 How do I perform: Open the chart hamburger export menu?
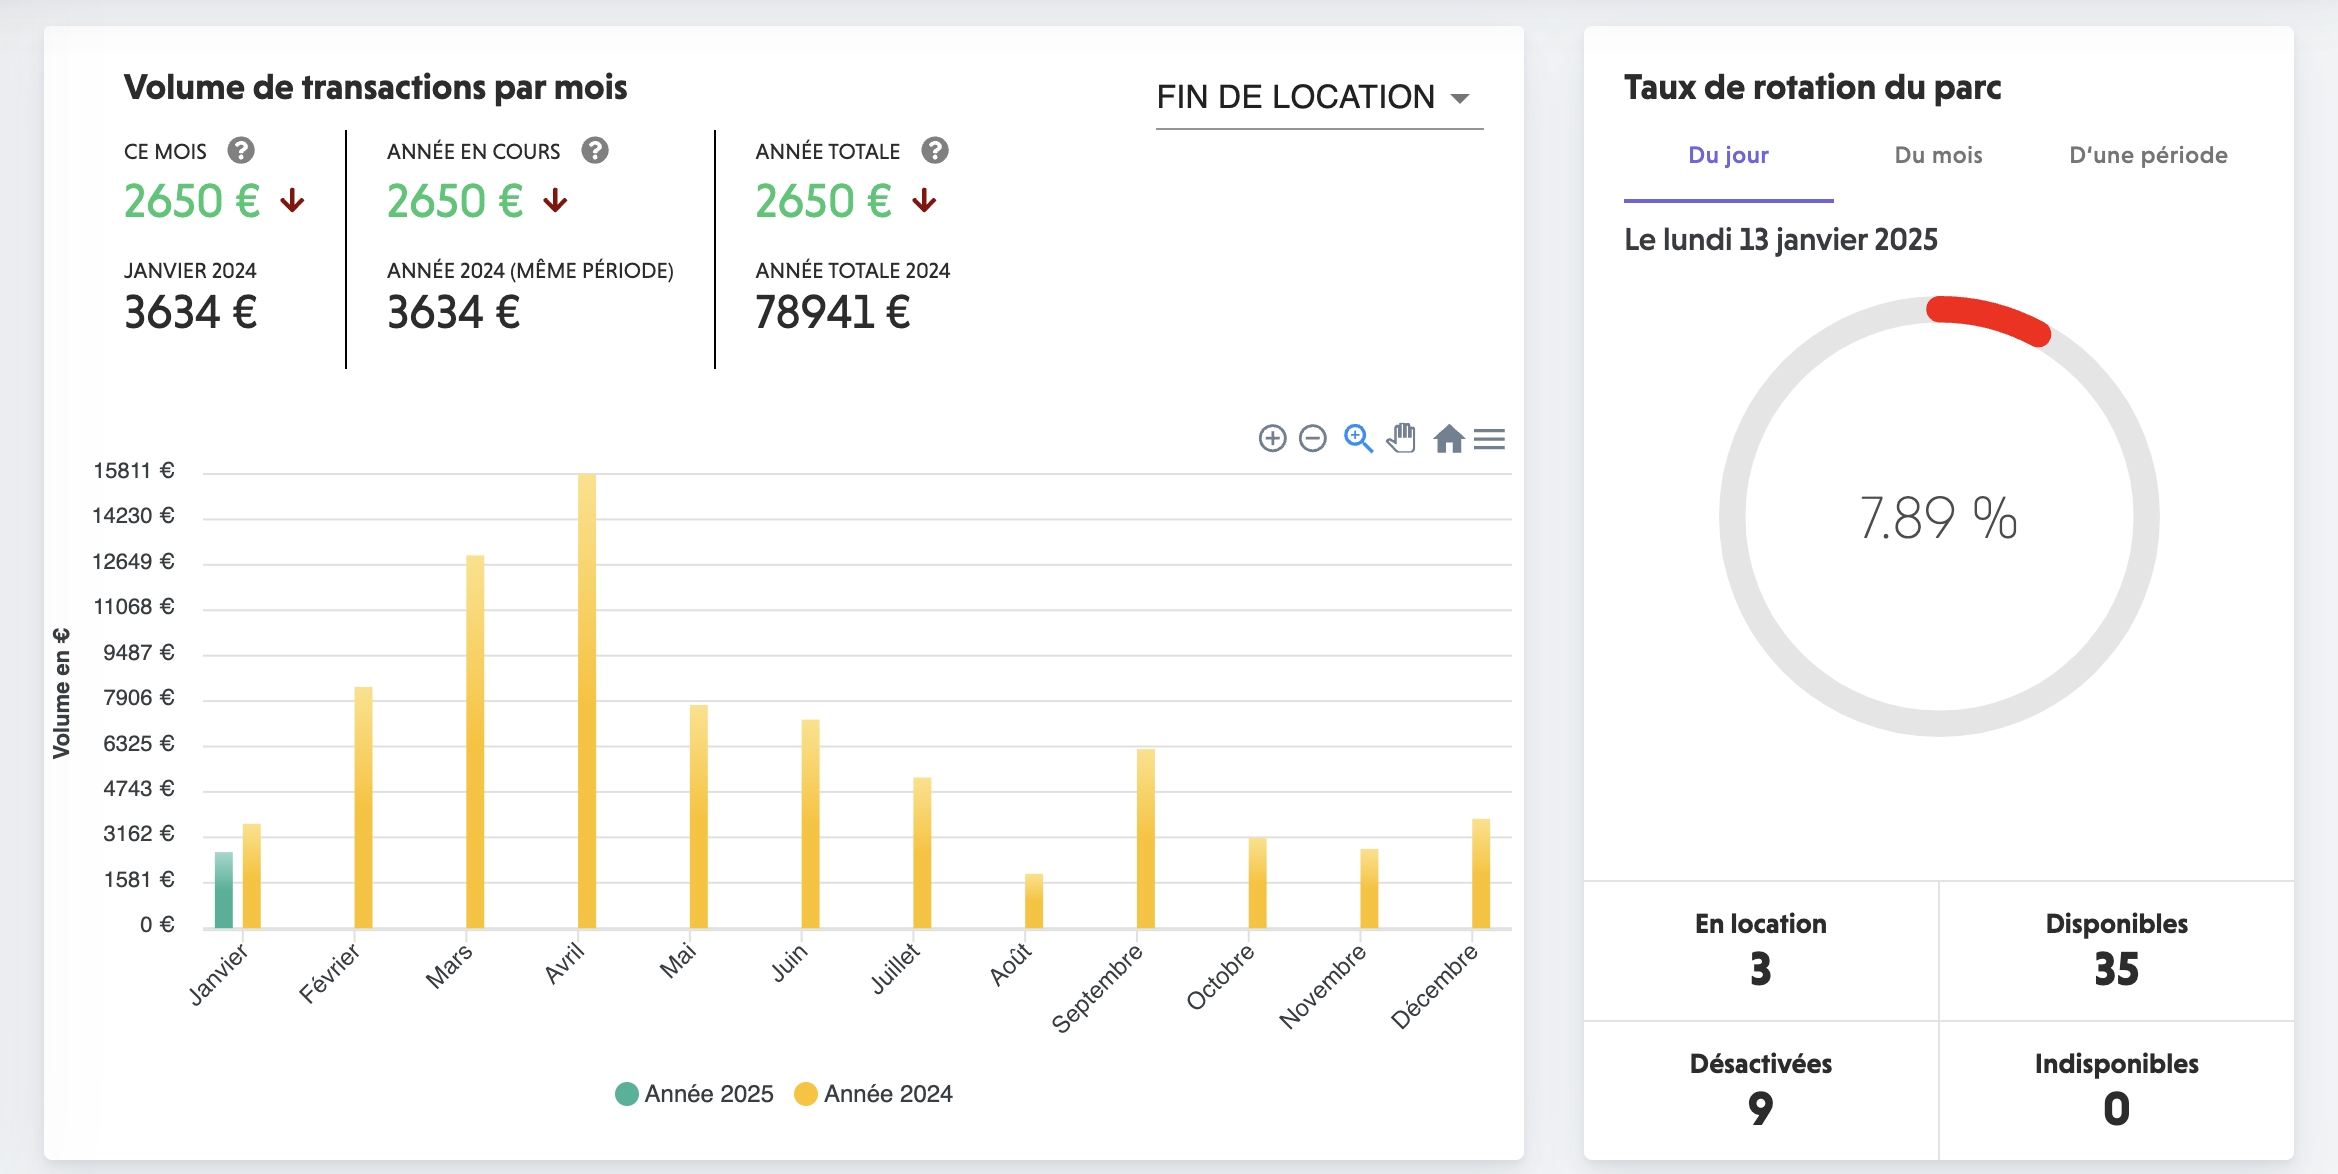coord(1489,439)
